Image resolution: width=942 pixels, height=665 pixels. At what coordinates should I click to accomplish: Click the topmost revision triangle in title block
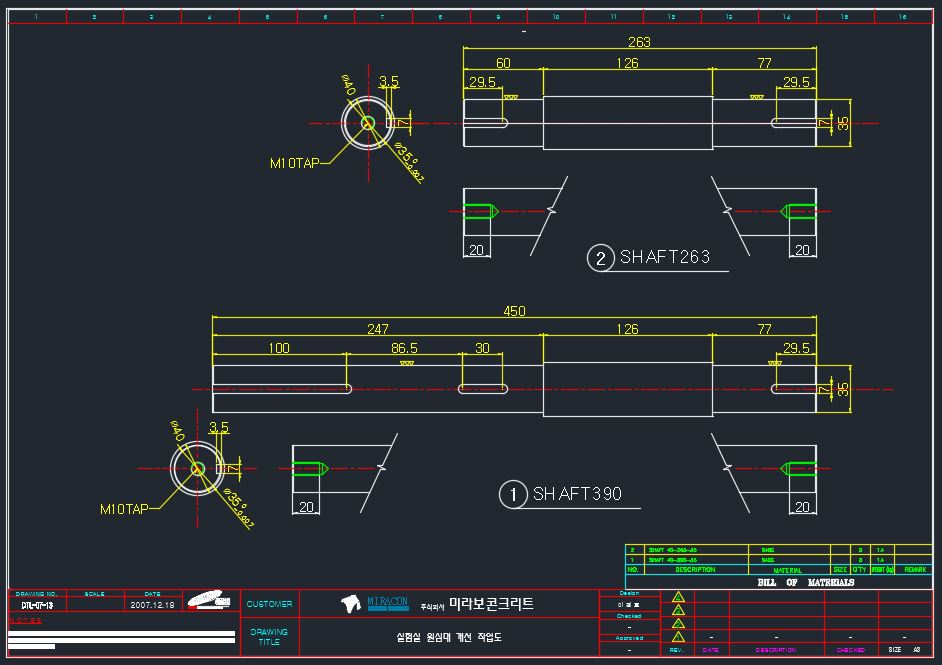[678, 597]
